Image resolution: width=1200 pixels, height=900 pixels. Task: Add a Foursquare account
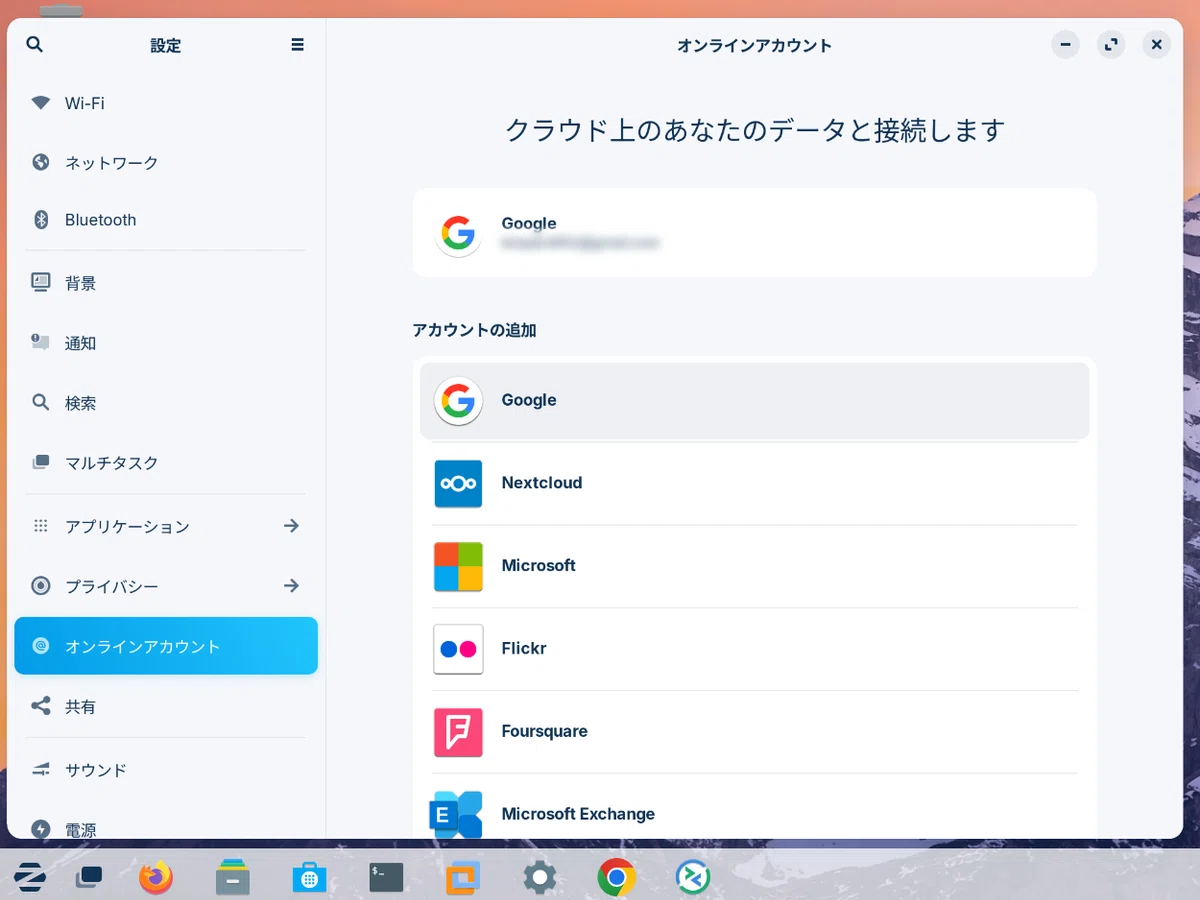click(x=755, y=732)
